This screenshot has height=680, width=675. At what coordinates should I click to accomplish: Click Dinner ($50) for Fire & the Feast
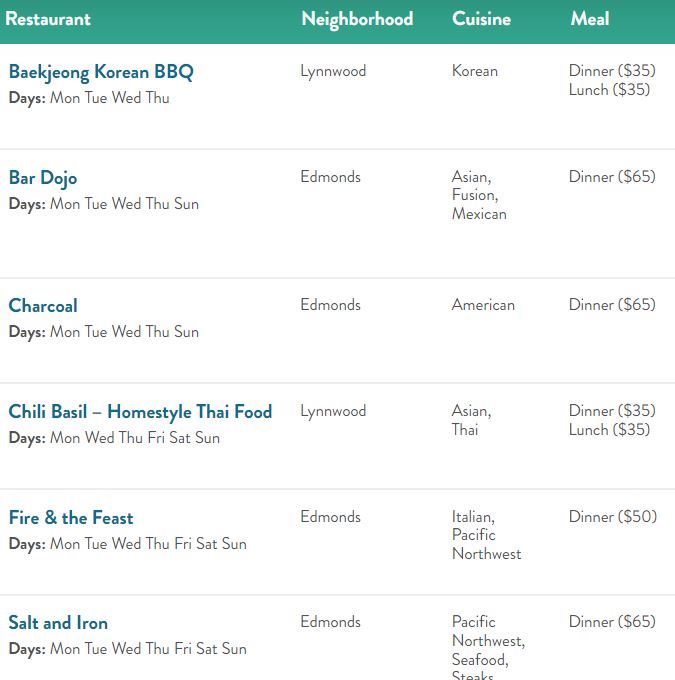click(x=613, y=517)
